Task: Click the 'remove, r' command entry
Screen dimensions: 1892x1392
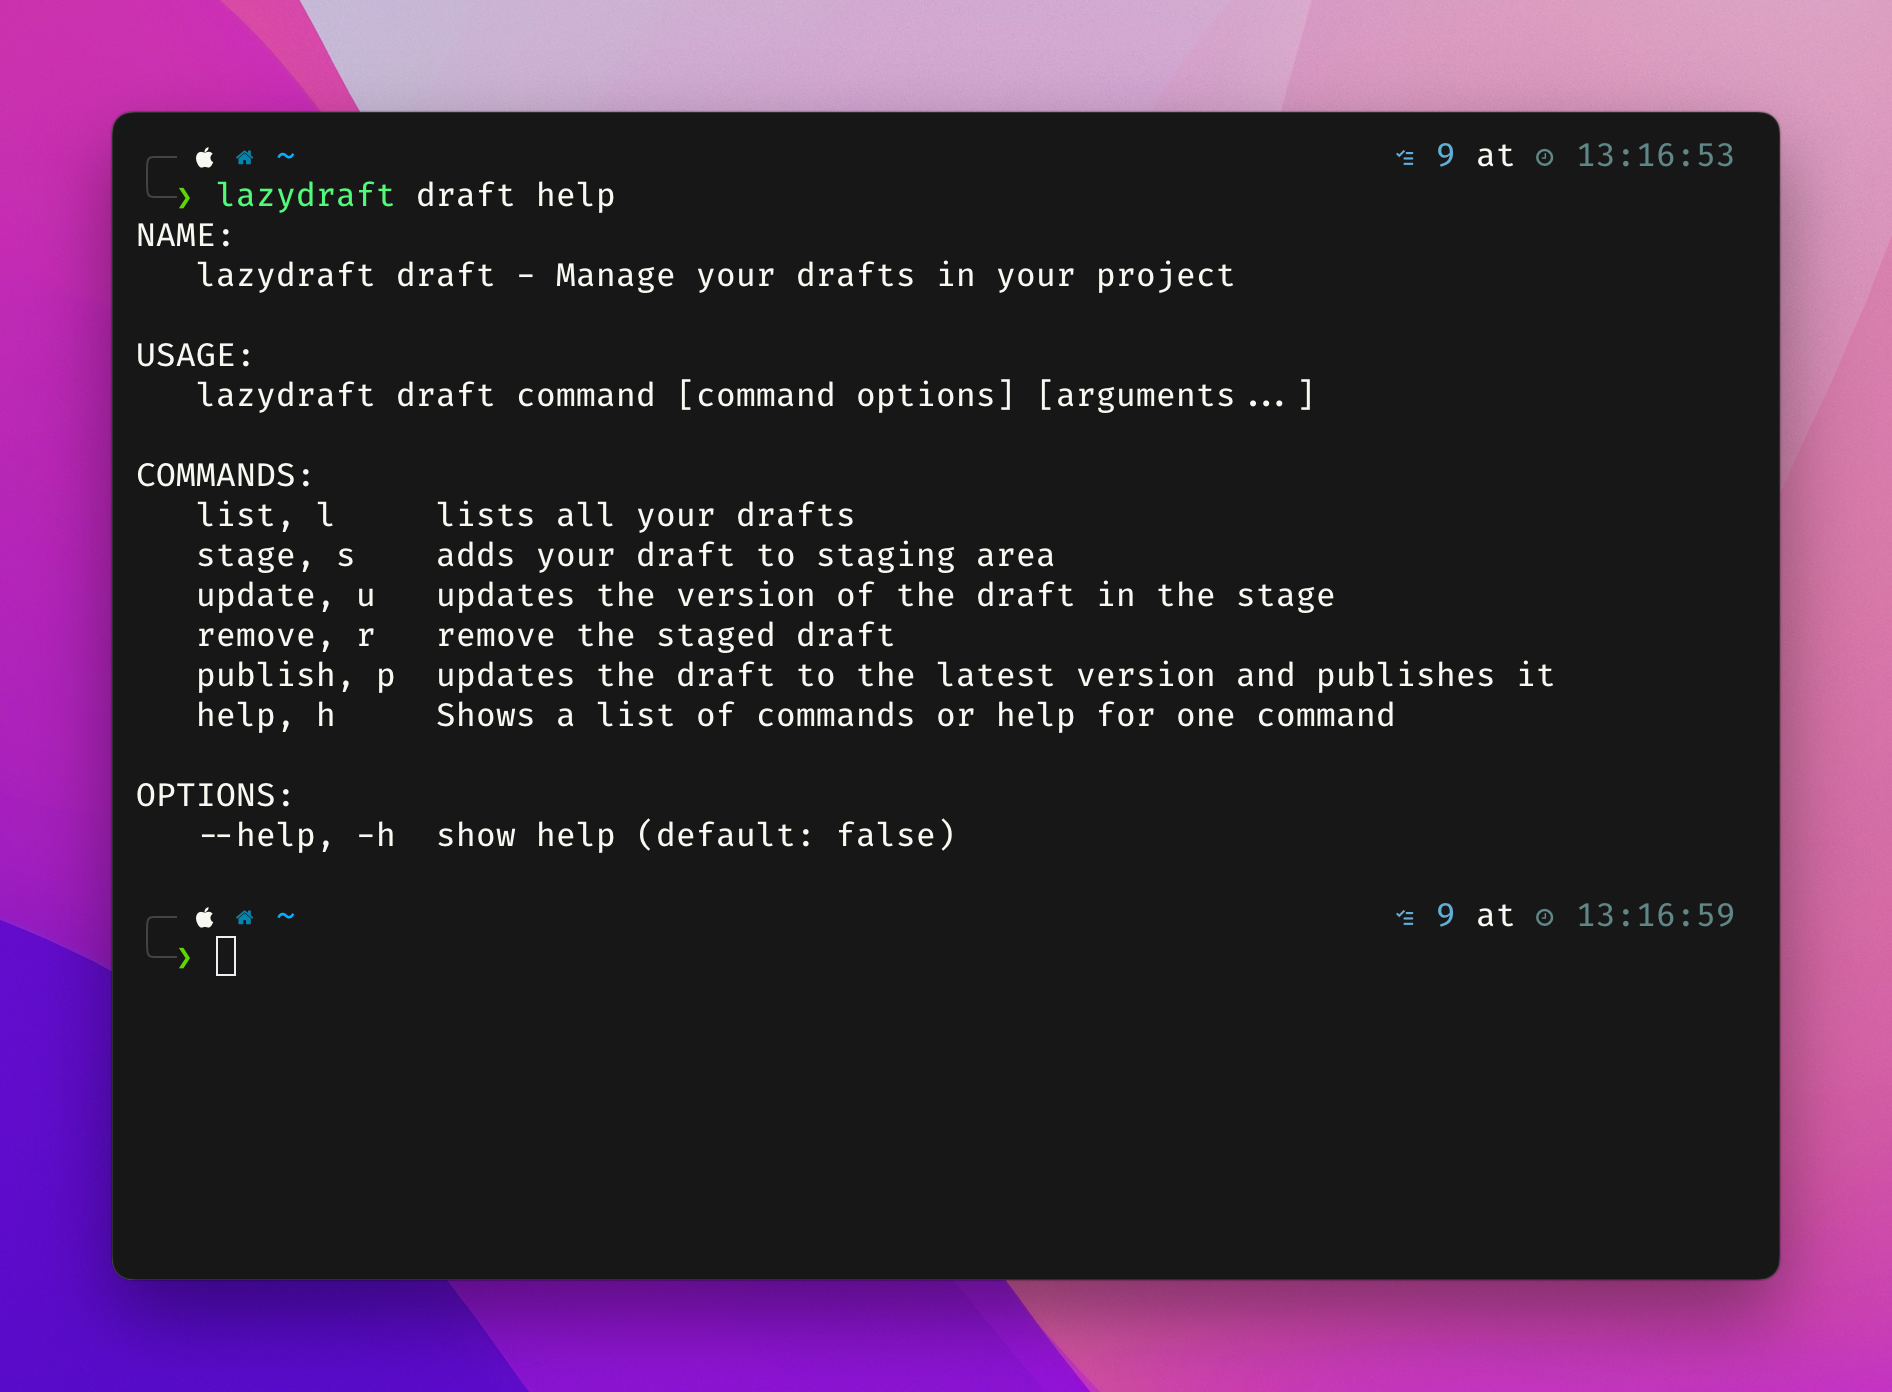Action: 285,635
